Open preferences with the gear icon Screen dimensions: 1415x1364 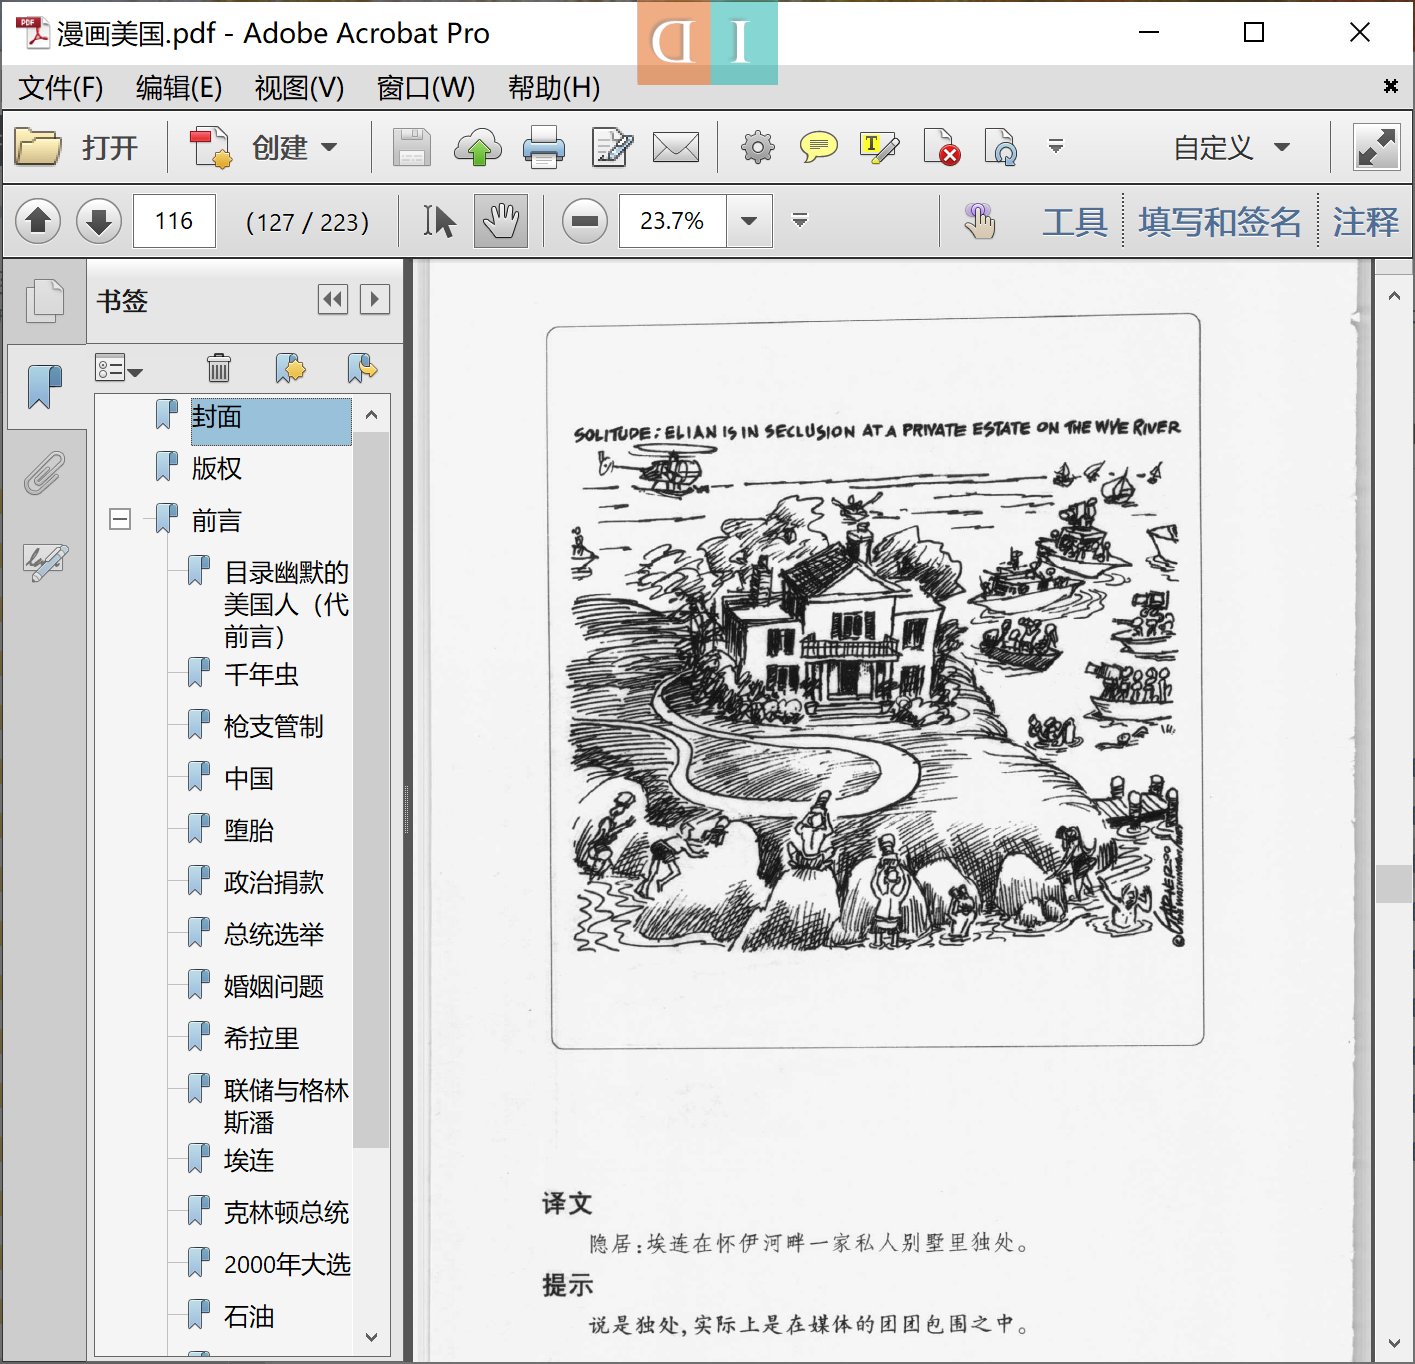[757, 148]
